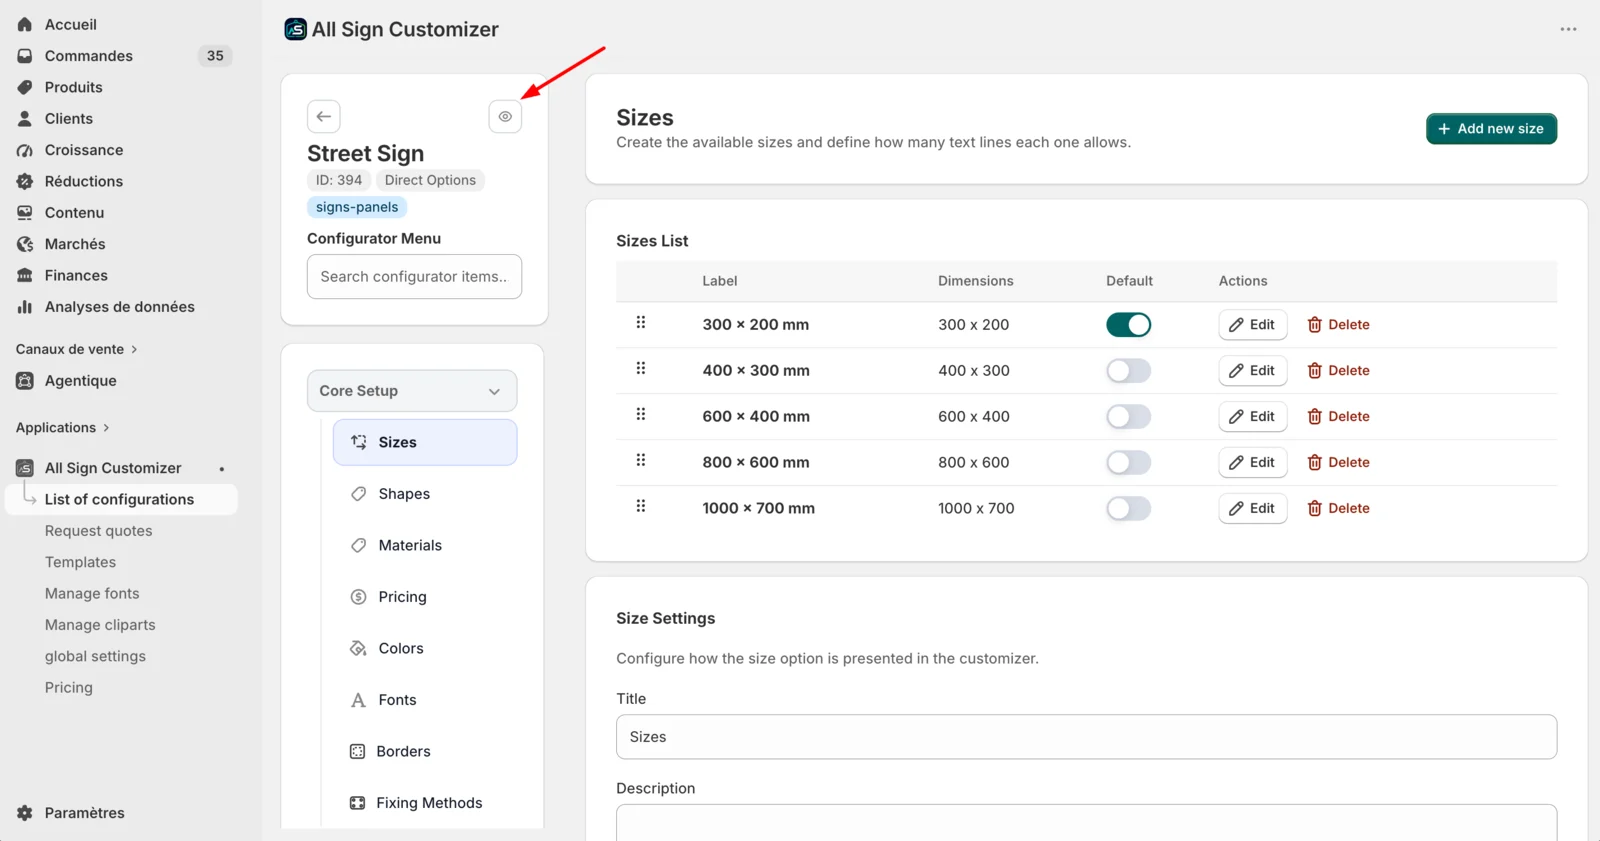1600x841 pixels.
Task: Expand the Applications section
Action: (x=63, y=427)
